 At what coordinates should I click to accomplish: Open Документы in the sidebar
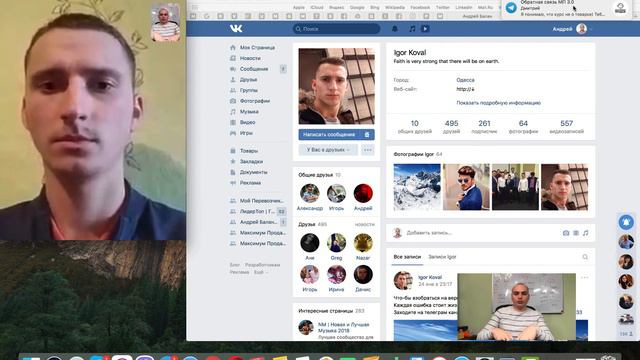point(253,172)
